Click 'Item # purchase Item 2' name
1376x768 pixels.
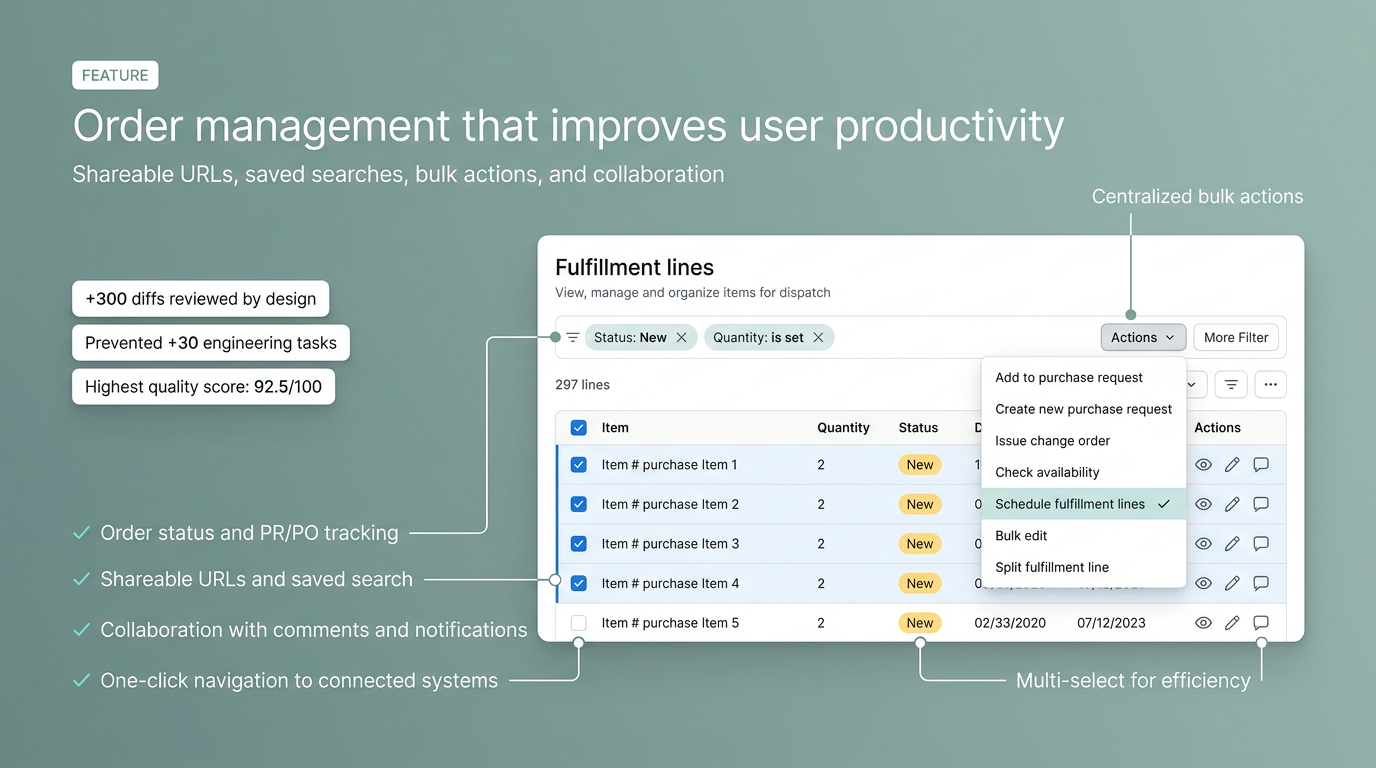670,504
